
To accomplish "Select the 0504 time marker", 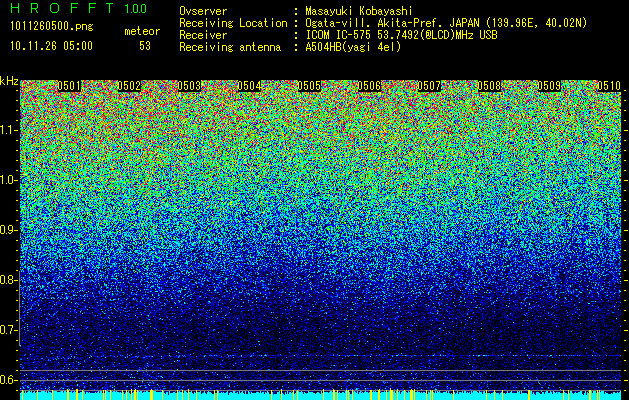I will click(x=250, y=86).
